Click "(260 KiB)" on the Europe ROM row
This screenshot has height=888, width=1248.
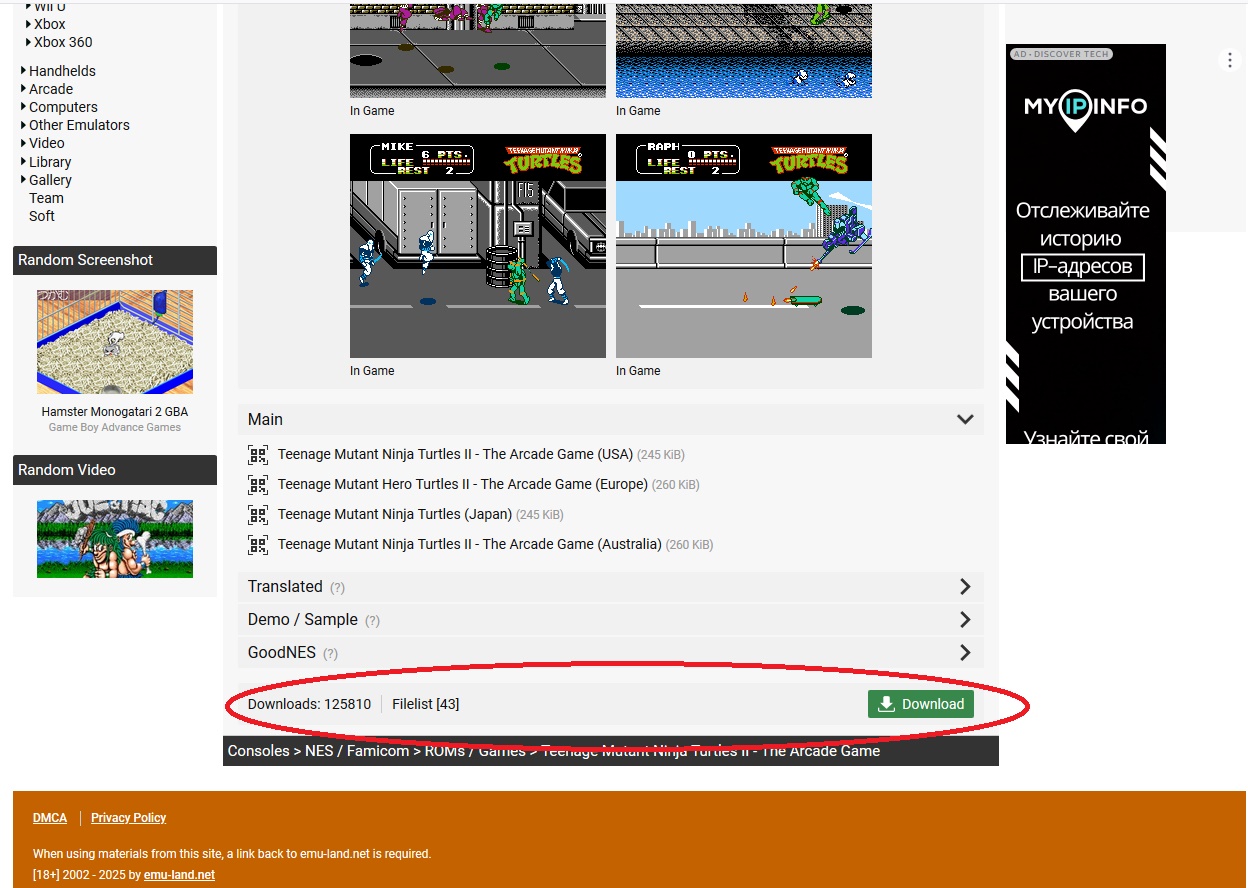676,485
